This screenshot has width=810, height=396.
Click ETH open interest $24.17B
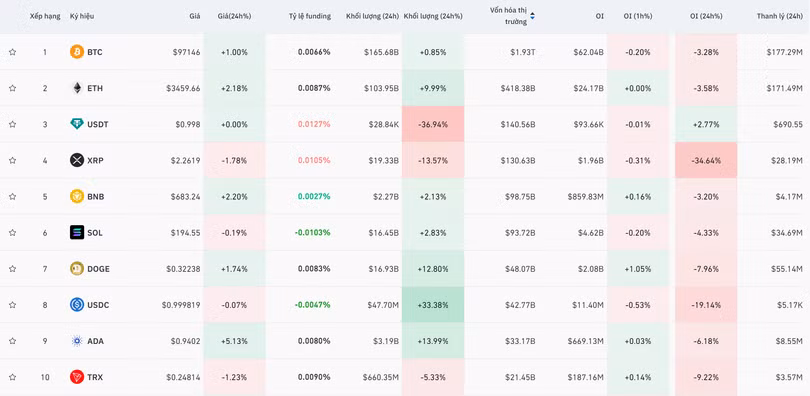588,88
